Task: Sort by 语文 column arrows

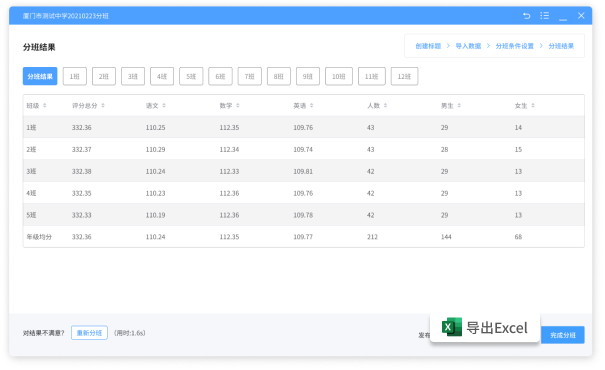Action: coord(164,105)
